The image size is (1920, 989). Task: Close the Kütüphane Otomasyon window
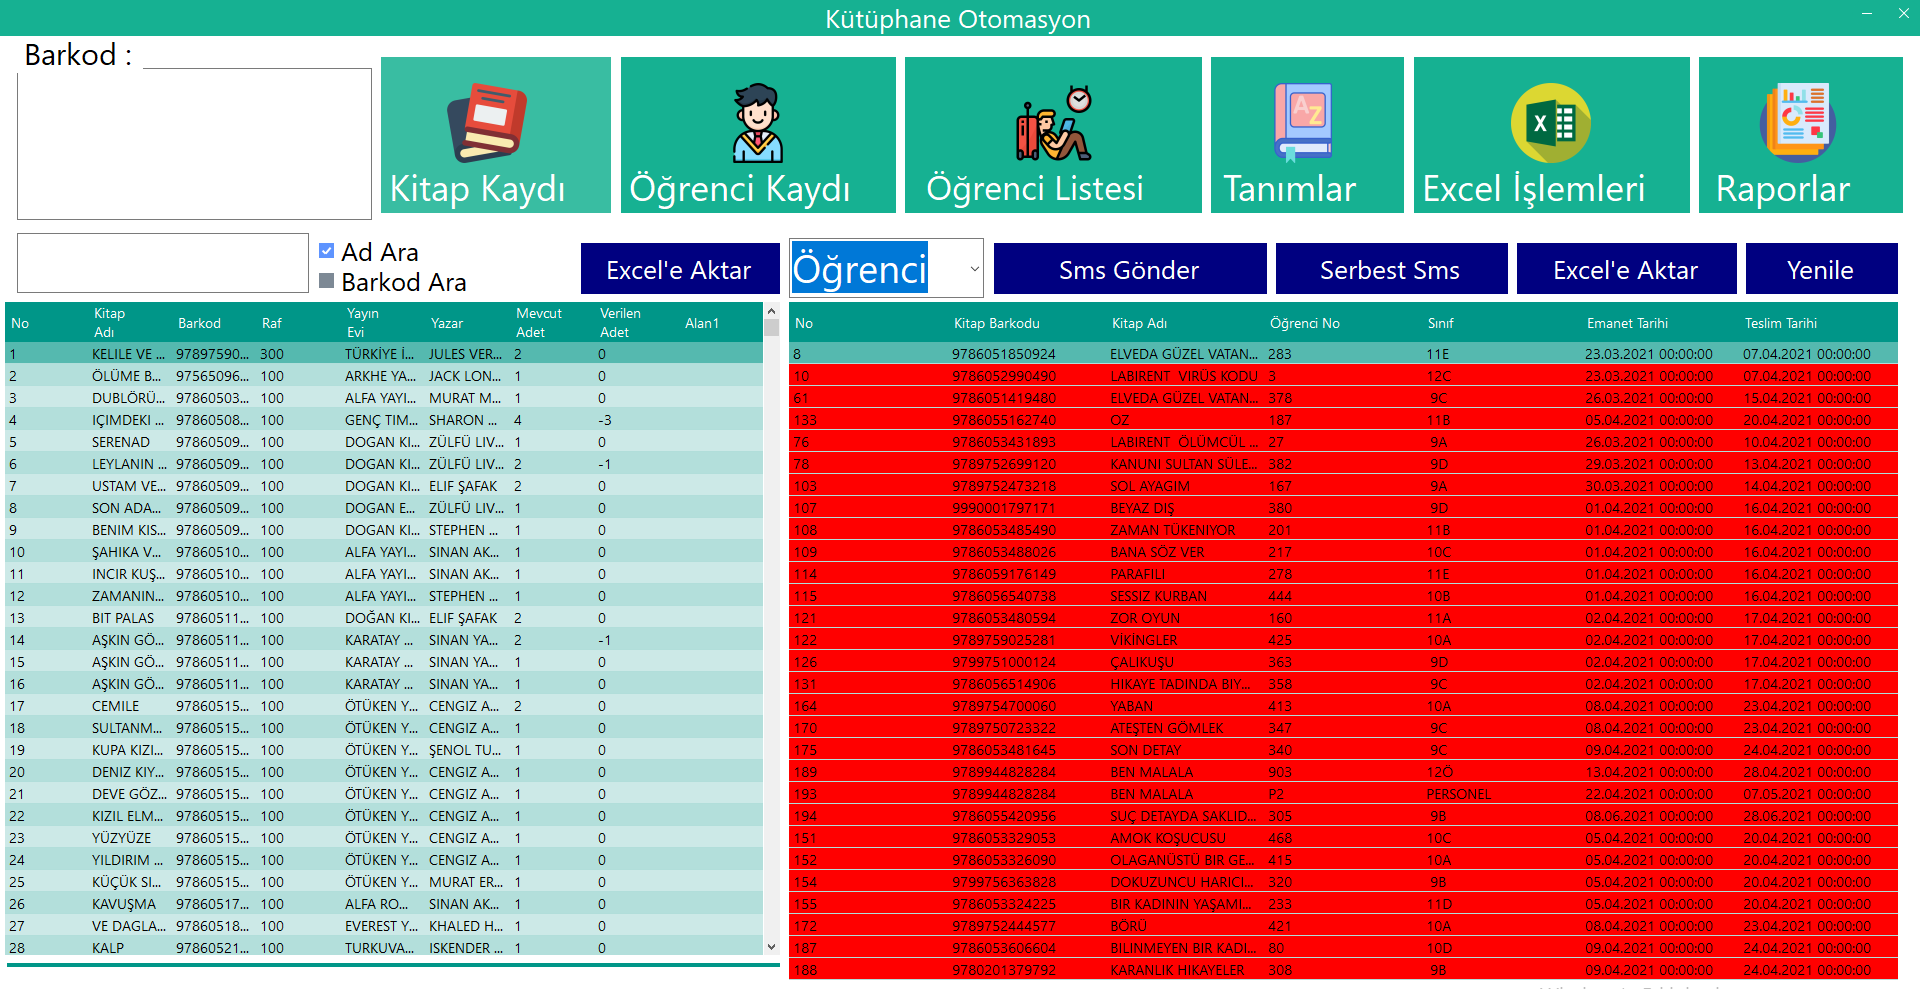[1903, 13]
